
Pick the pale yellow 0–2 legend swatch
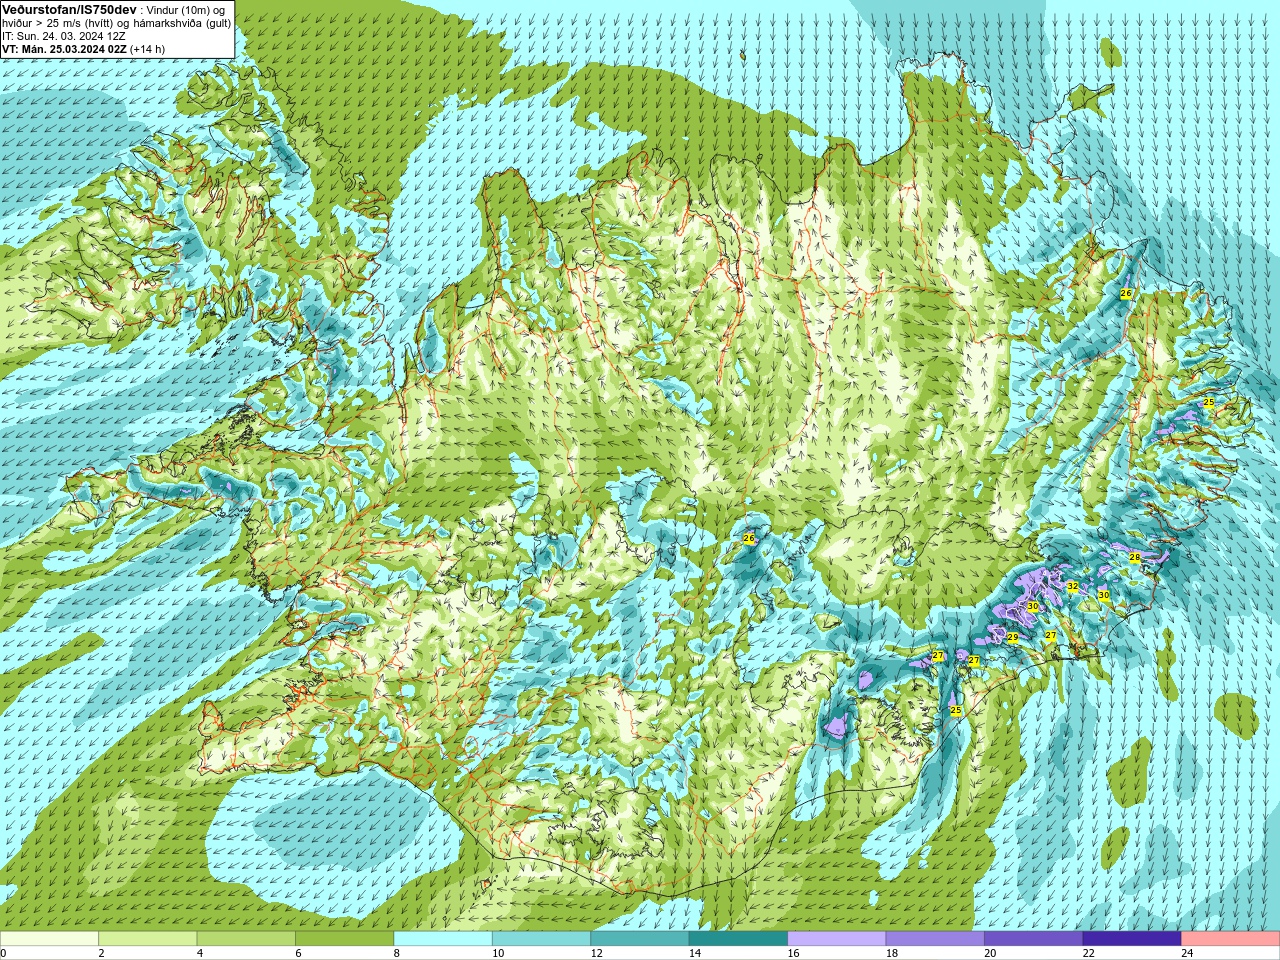click(49, 939)
